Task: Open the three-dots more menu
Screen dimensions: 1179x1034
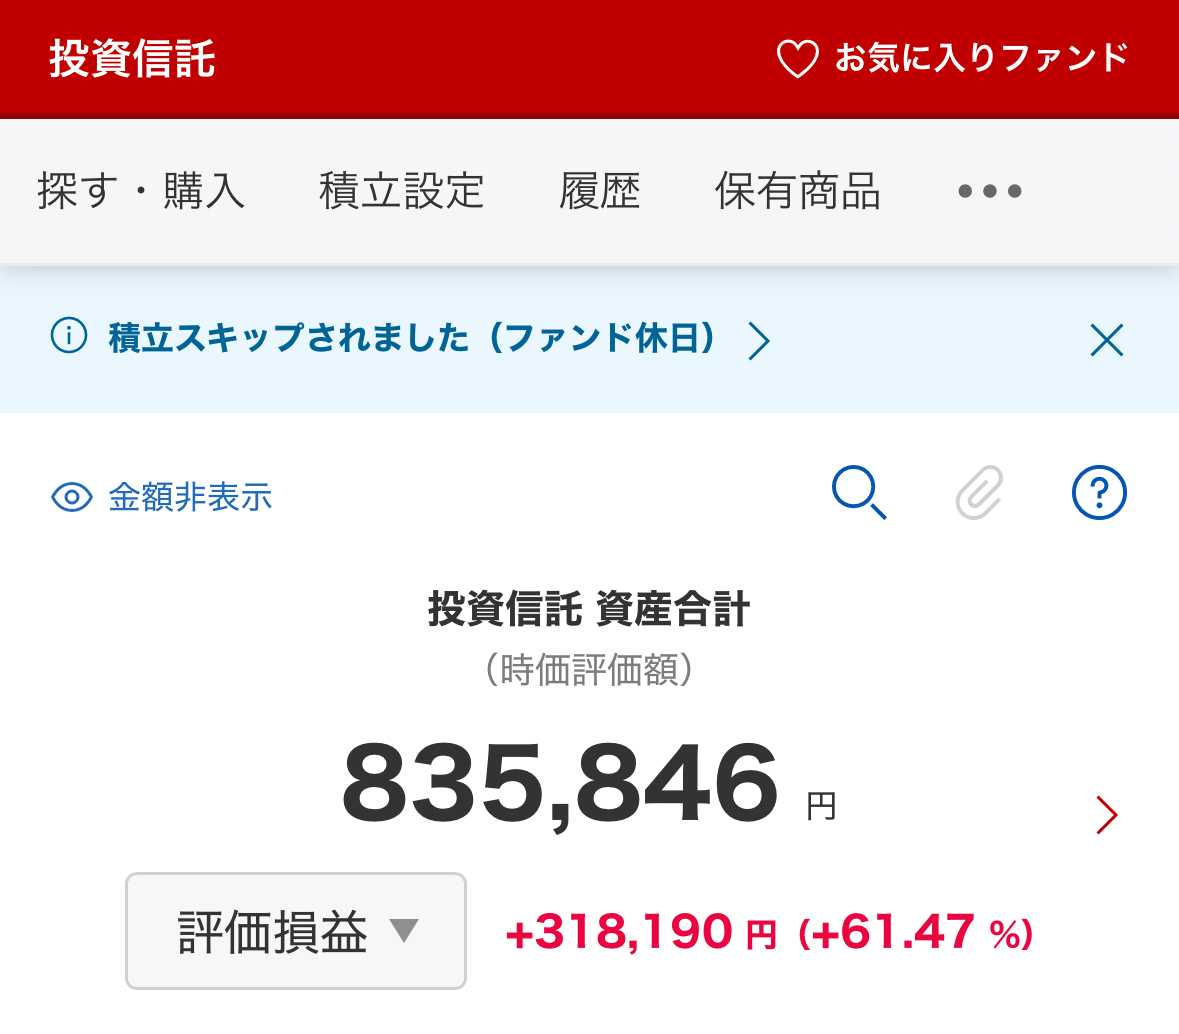Action: pos(989,191)
